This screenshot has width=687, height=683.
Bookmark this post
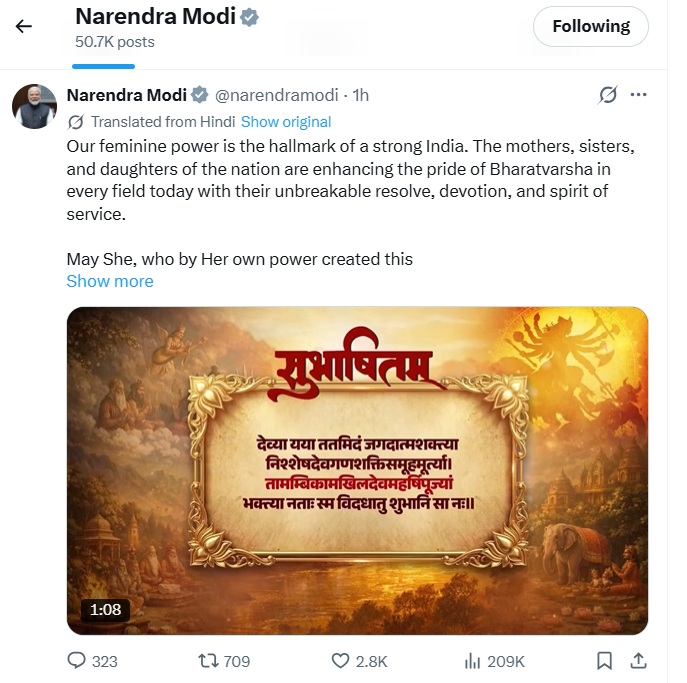[x=604, y=661]
